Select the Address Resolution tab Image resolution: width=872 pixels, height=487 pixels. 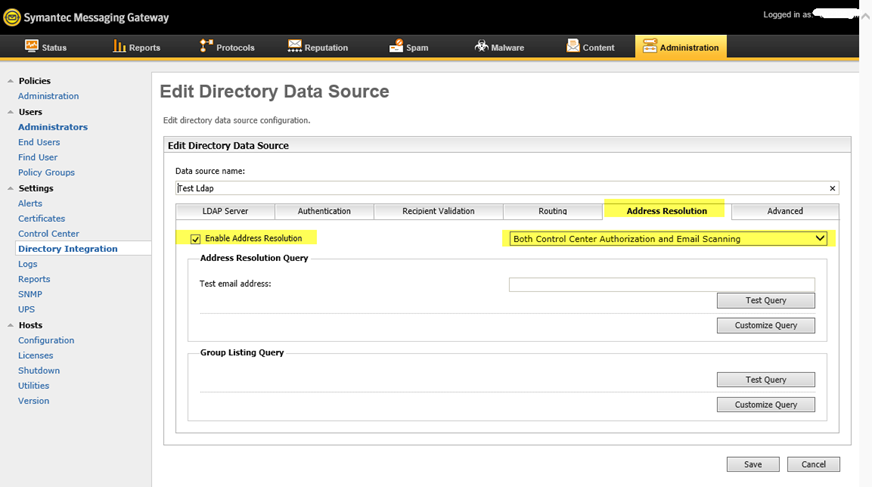tap(667, 211)
